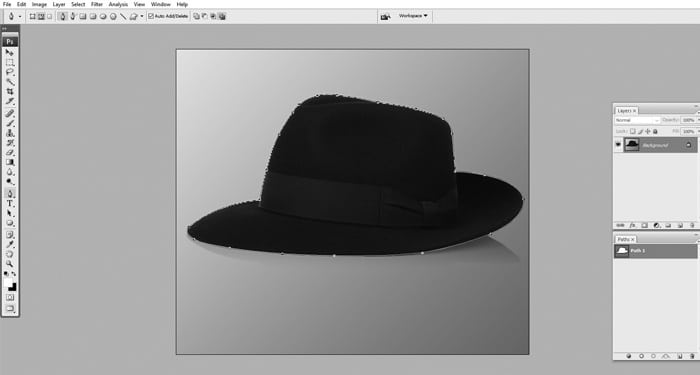700x375 pixels.
Task: Click the Ps logo at toolbox top
Action: (x=10, y=42)
